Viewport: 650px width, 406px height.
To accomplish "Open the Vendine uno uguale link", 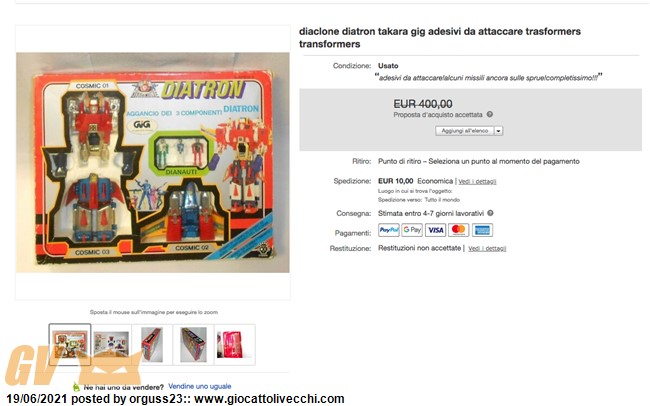I will [200, 387].
